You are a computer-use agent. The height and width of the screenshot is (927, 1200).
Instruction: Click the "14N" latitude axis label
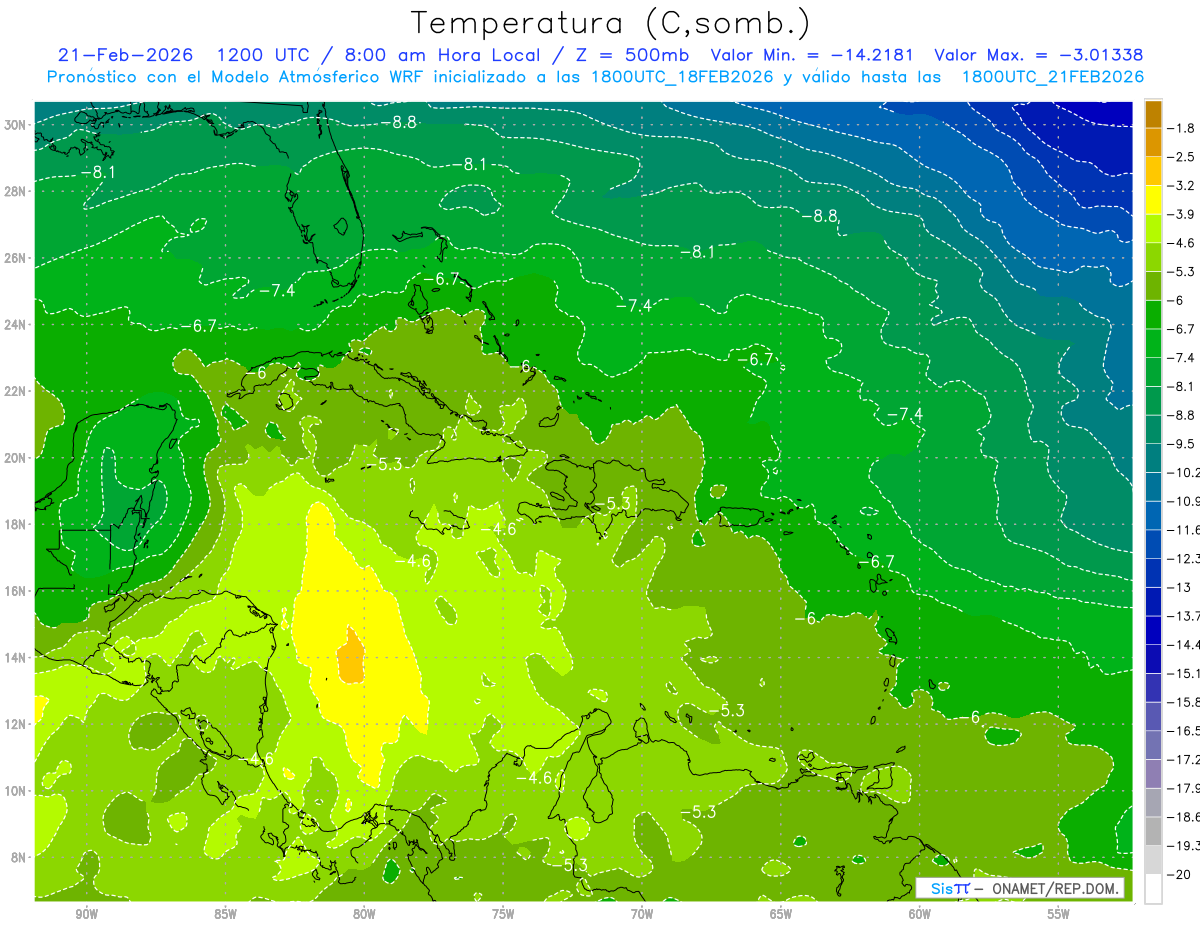pos(17,658)
